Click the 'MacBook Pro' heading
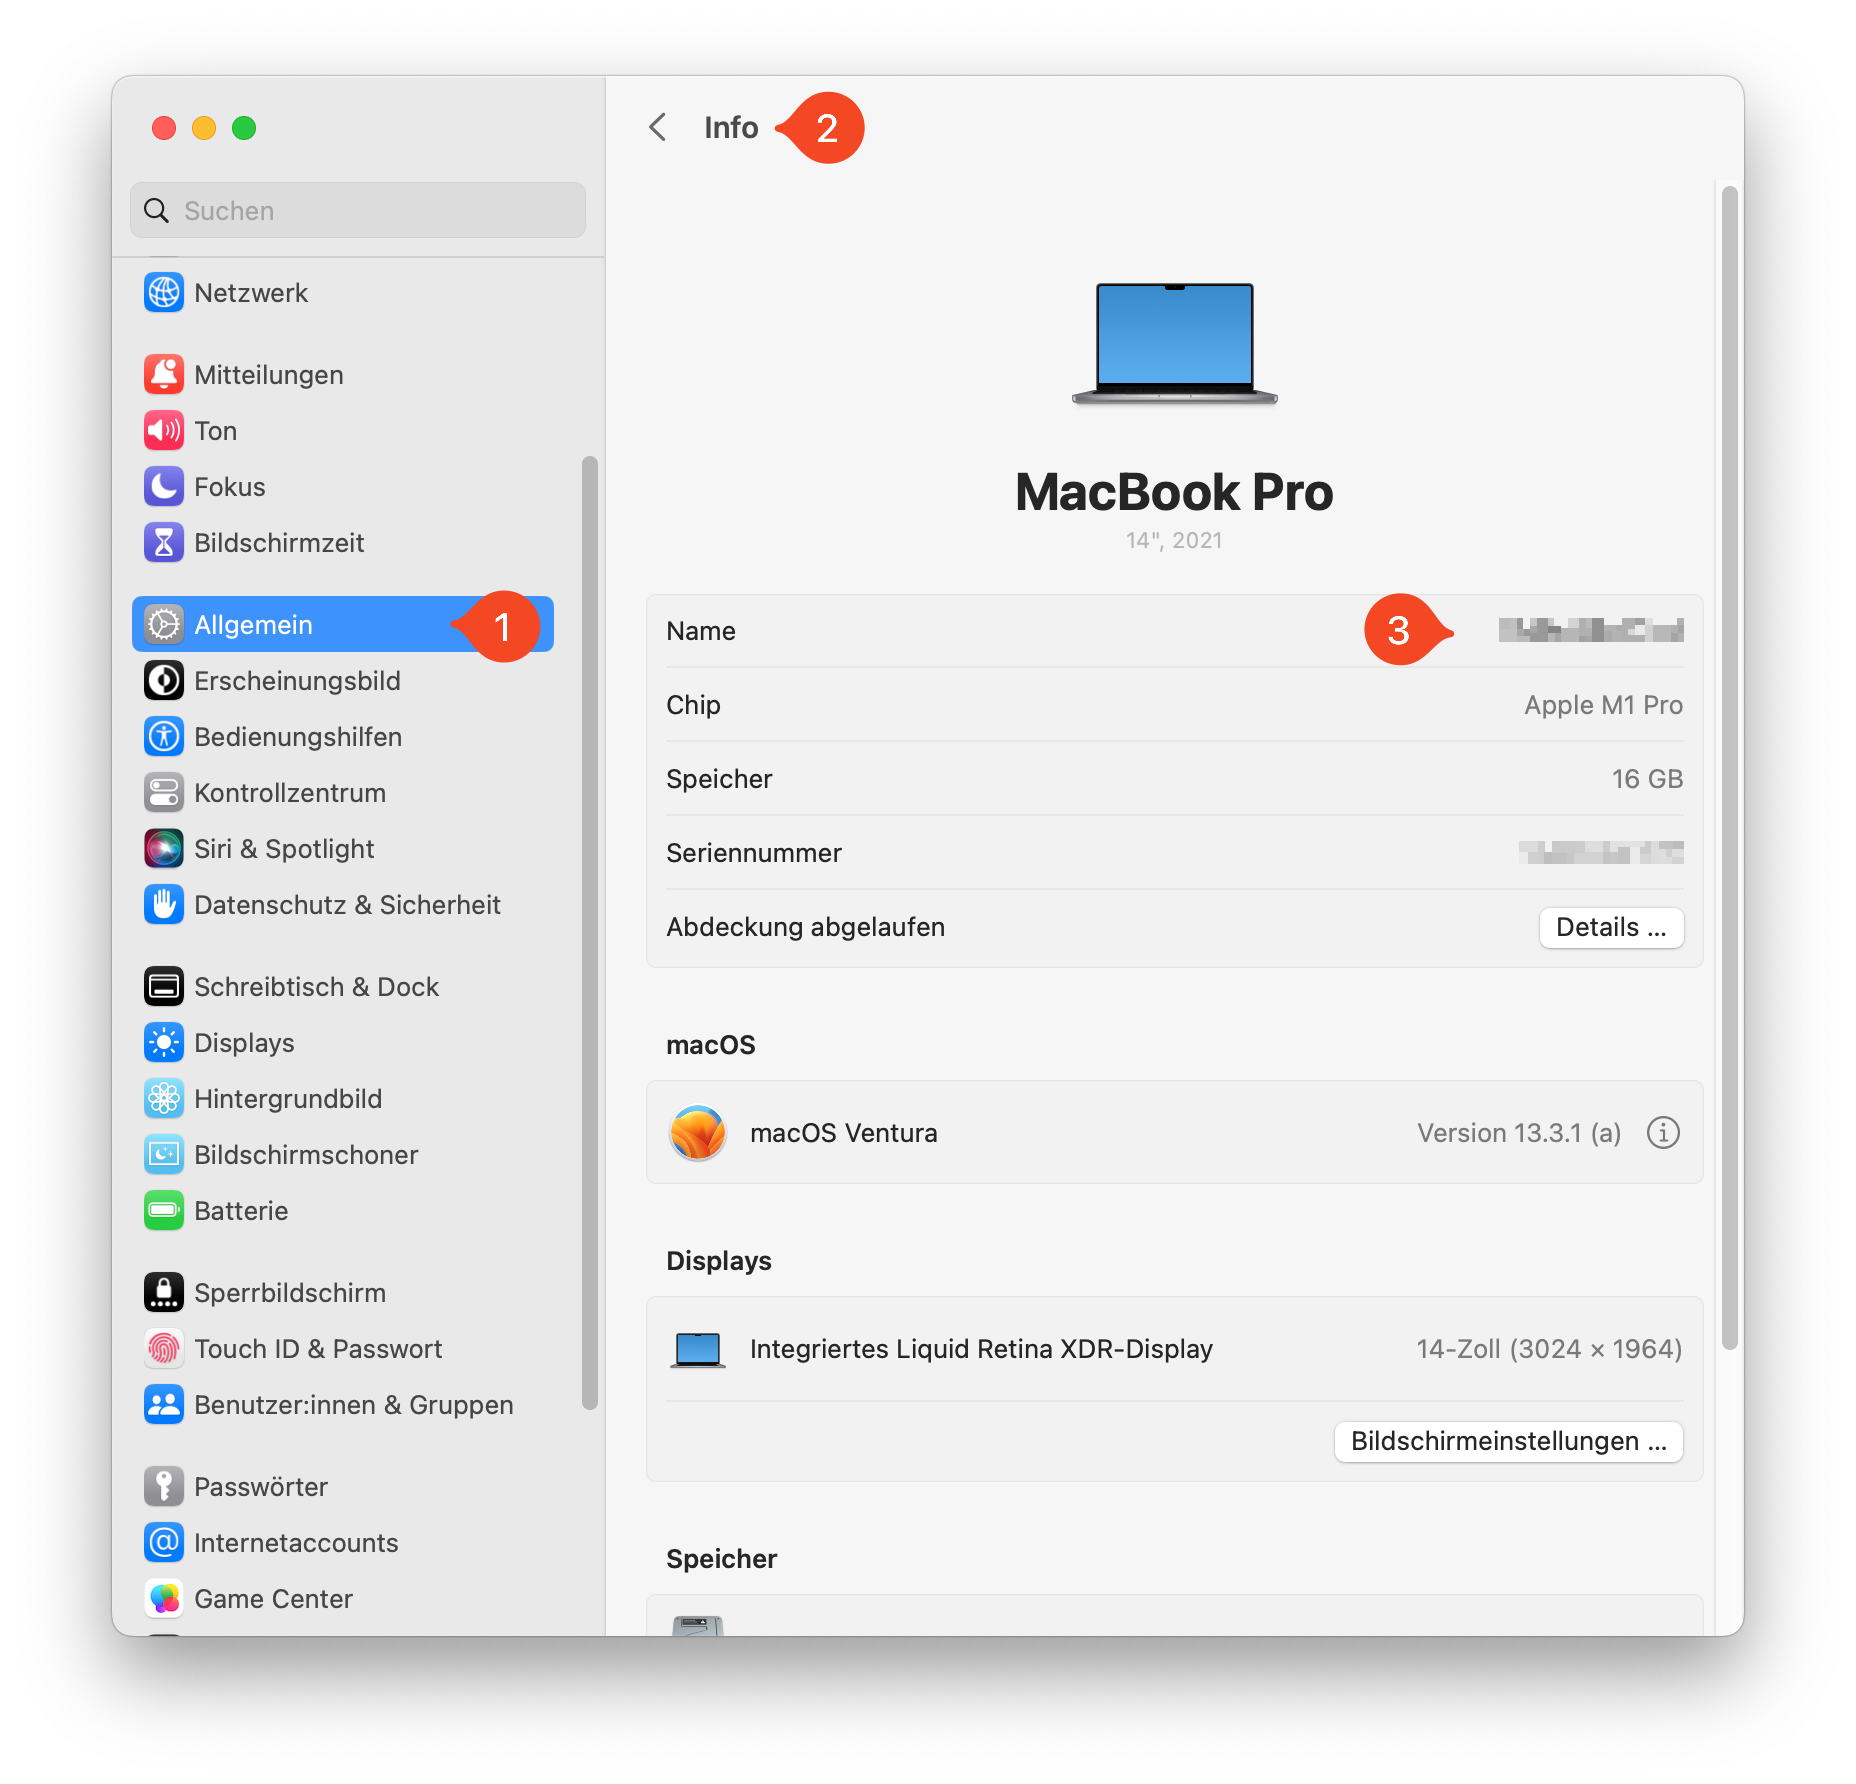The height and width of the screenshot is (1784, 1856). coord(1174,492)
